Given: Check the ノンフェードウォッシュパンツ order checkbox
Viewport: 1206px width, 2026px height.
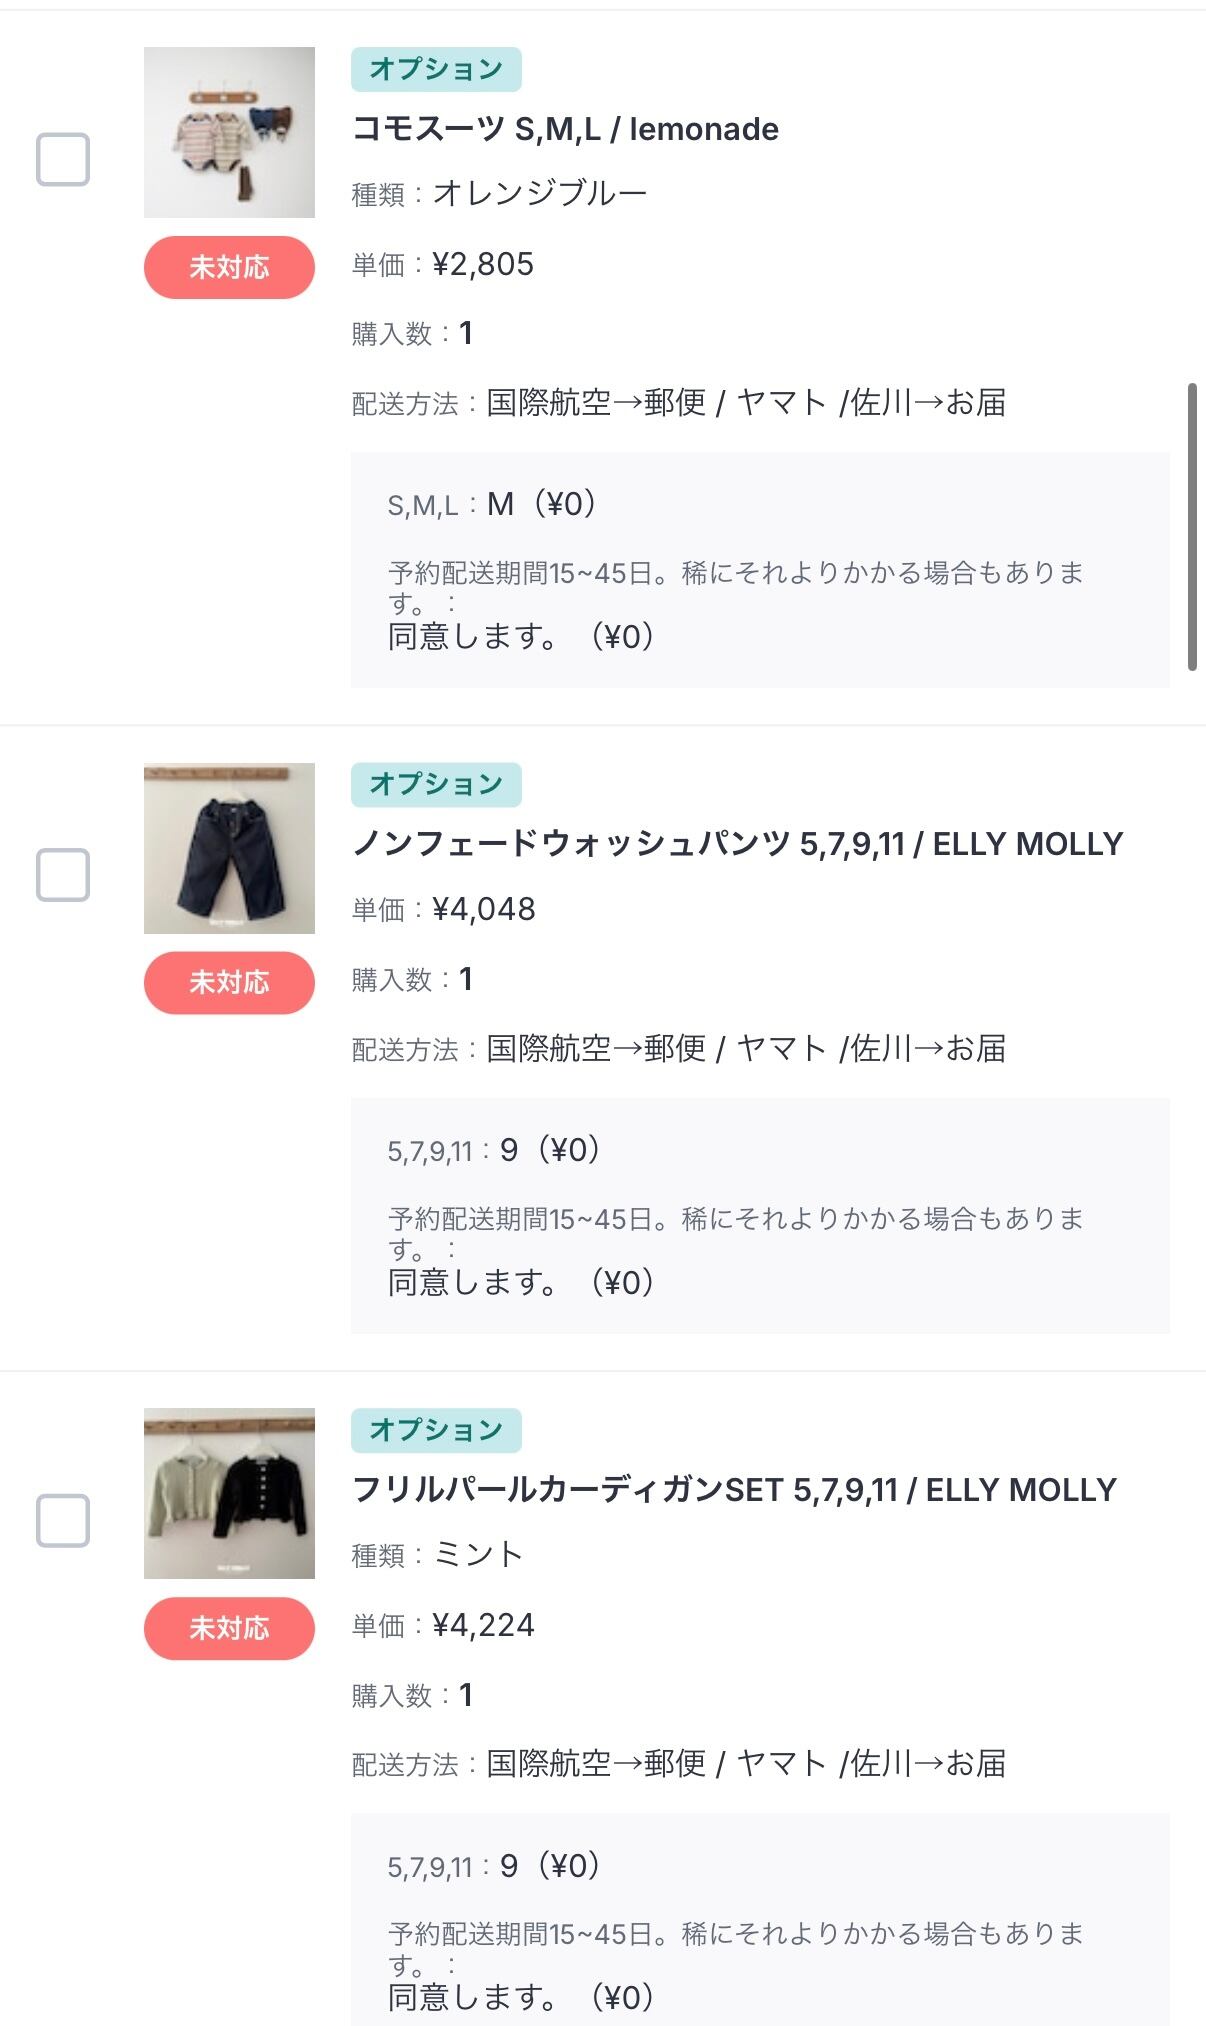Looking at the screenshot, I should click(63, 875).
